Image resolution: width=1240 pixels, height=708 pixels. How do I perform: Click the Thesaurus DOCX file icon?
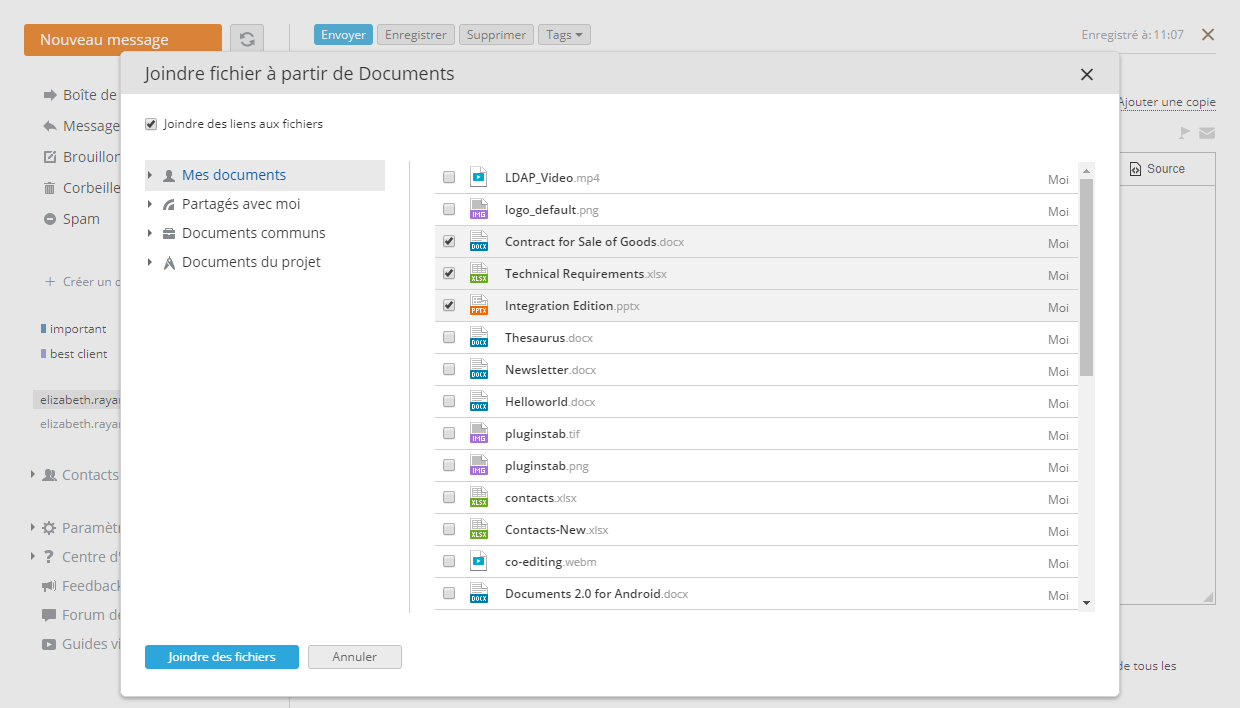[x=478, y=338]
